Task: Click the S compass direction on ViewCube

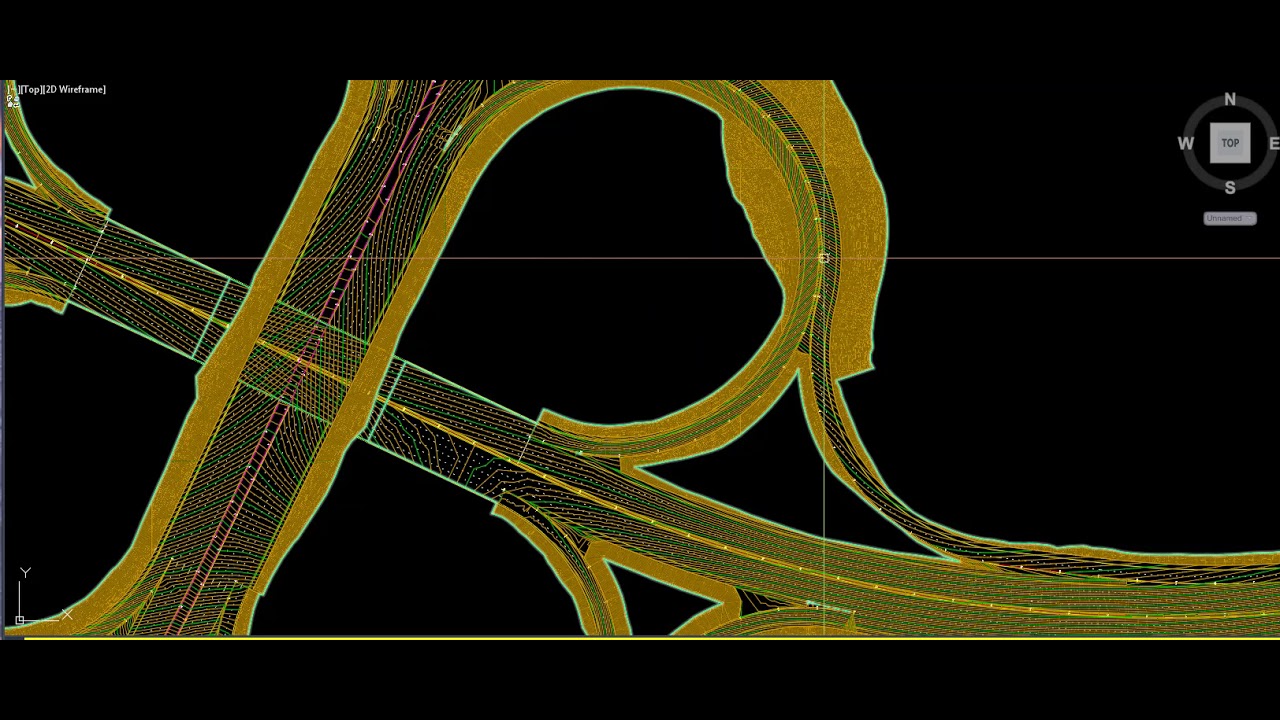Action: point(1230,188)
